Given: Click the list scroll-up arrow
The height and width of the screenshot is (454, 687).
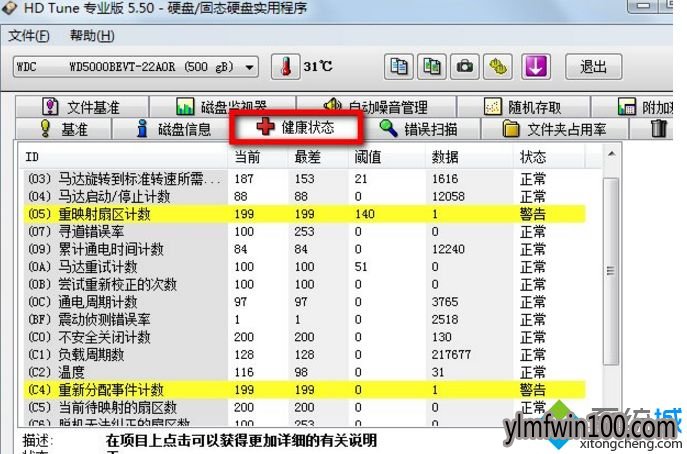Looking at the screenshot, I should [611, 154].
